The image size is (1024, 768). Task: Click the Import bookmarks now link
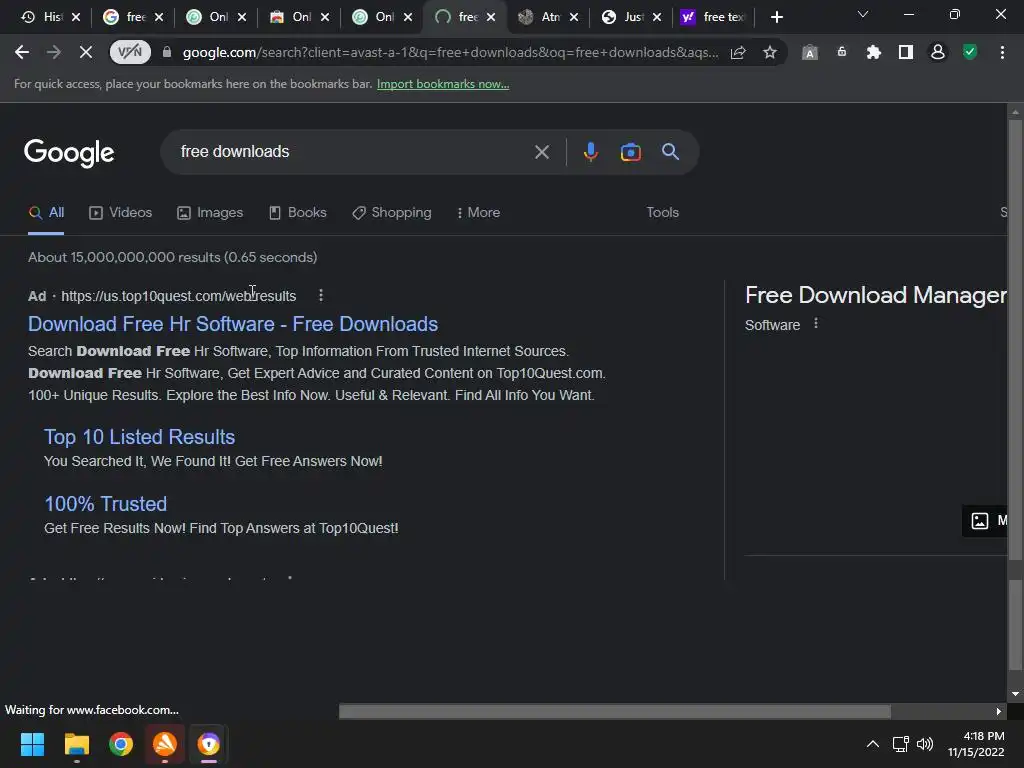443,84
